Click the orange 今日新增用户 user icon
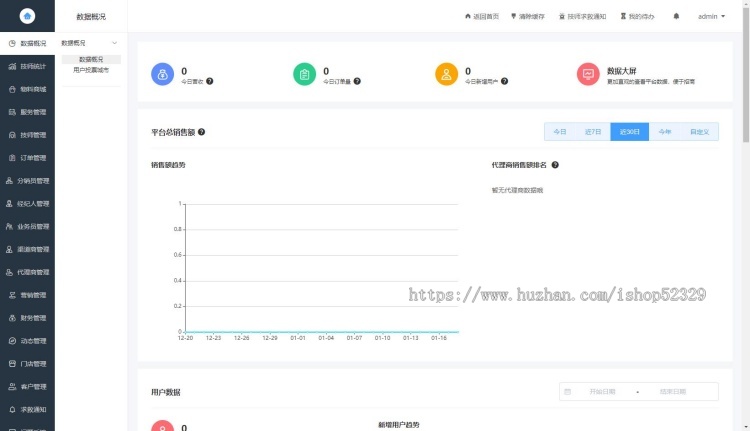Image resolution: width=750 pixels, height=431 pixels. click(x=446, y=75)
